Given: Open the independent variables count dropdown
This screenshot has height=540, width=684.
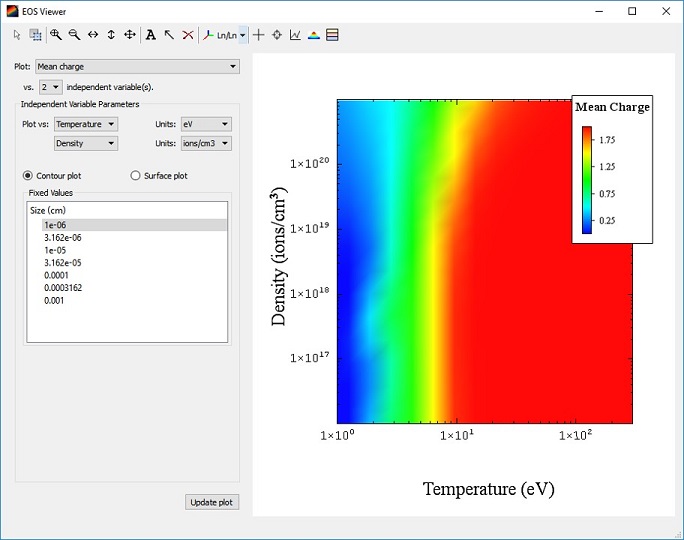Looking at the screenshot, I should pyautogui.click(x=50, y=87).
